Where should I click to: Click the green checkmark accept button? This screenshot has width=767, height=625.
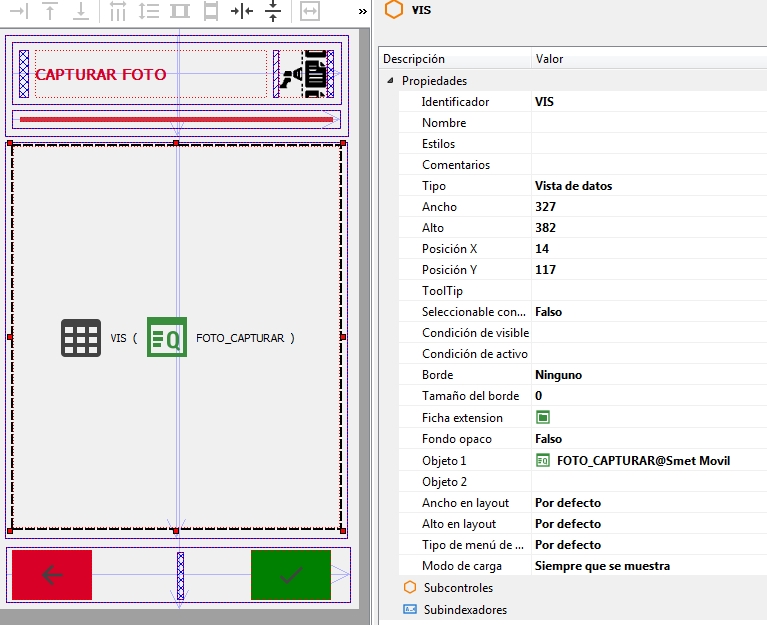291,575
